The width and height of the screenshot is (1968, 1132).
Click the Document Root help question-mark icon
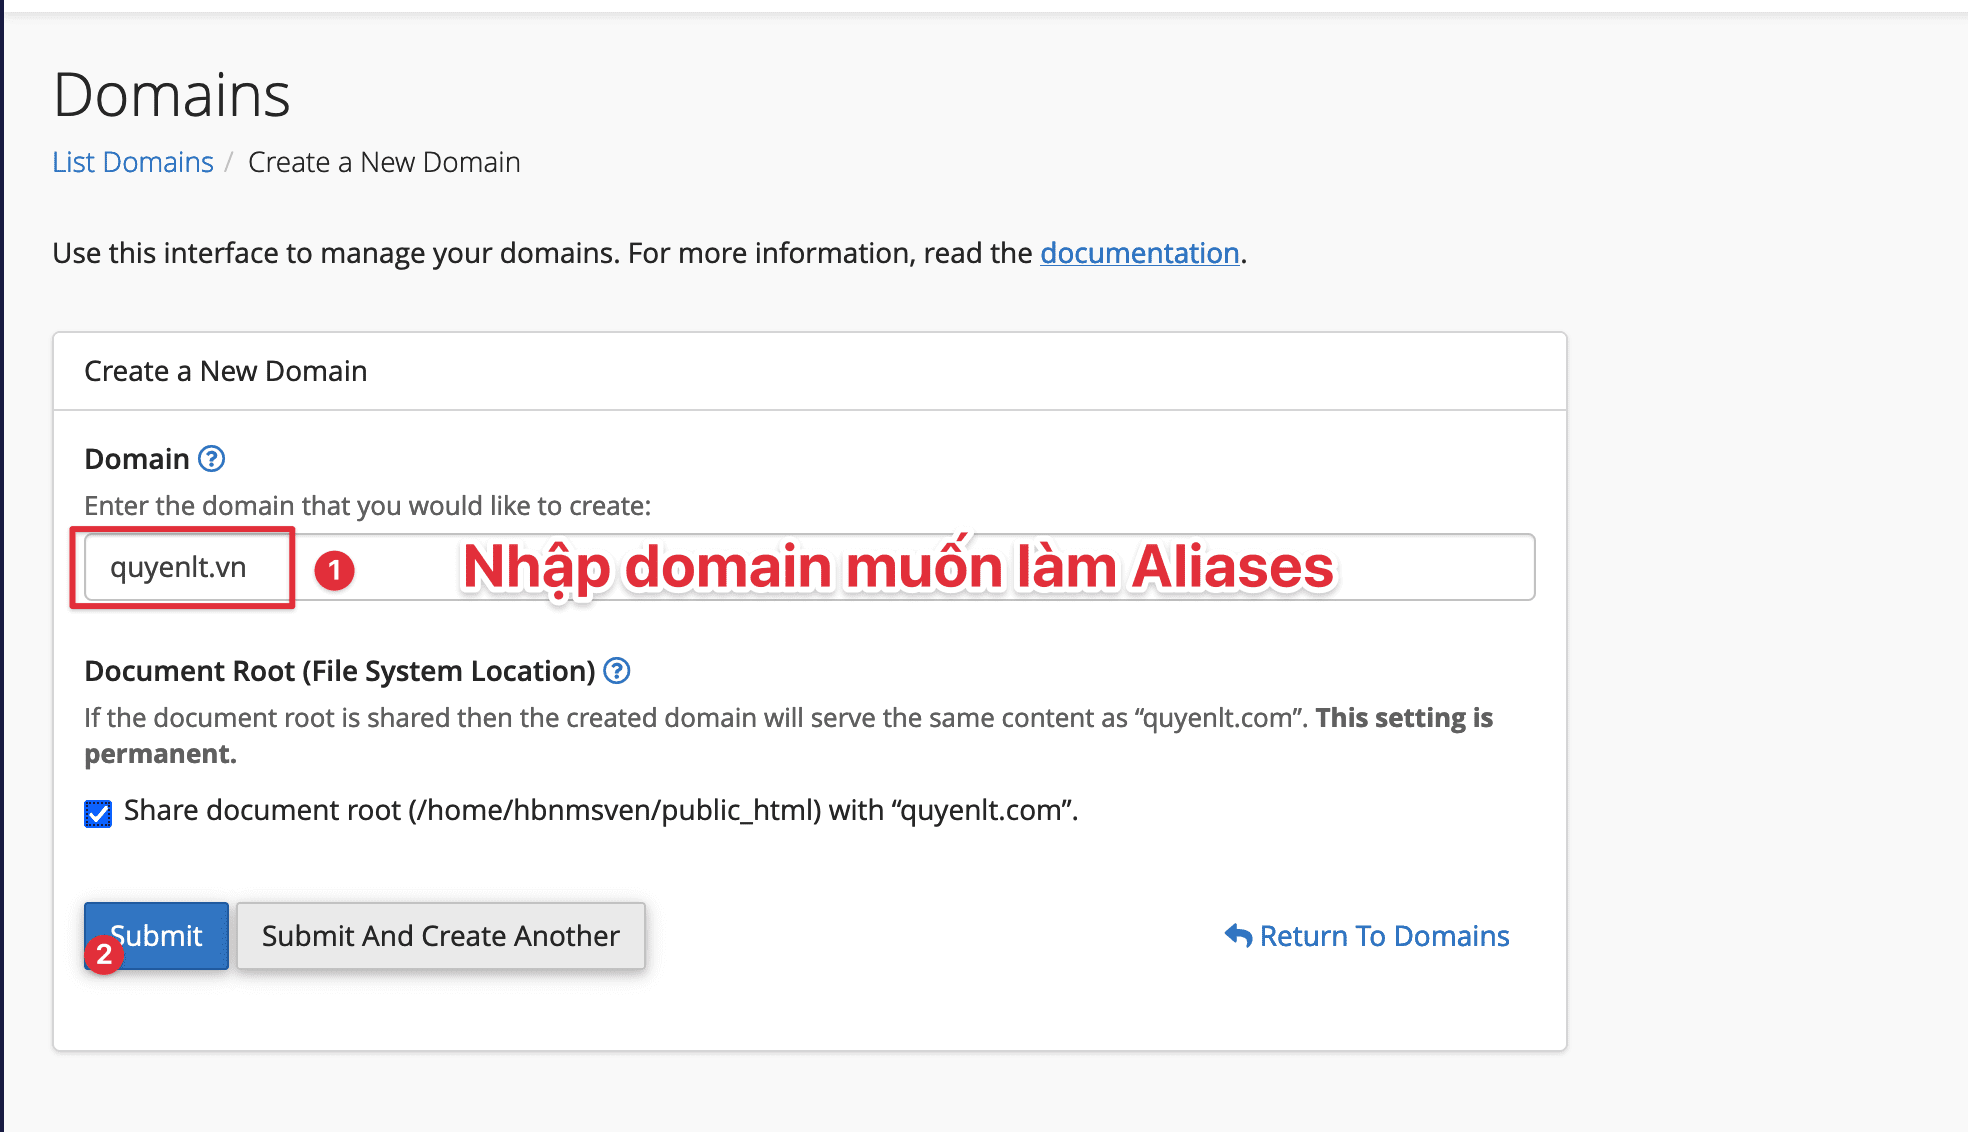pyautogui.click(x=617, y=671)
